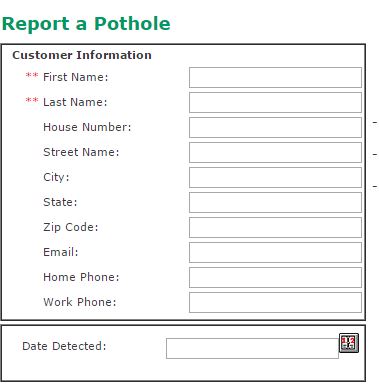The width and height of the screenshot is (379, 389).
Task: Focus the Email text box
Action: click(x=275, y=252)
